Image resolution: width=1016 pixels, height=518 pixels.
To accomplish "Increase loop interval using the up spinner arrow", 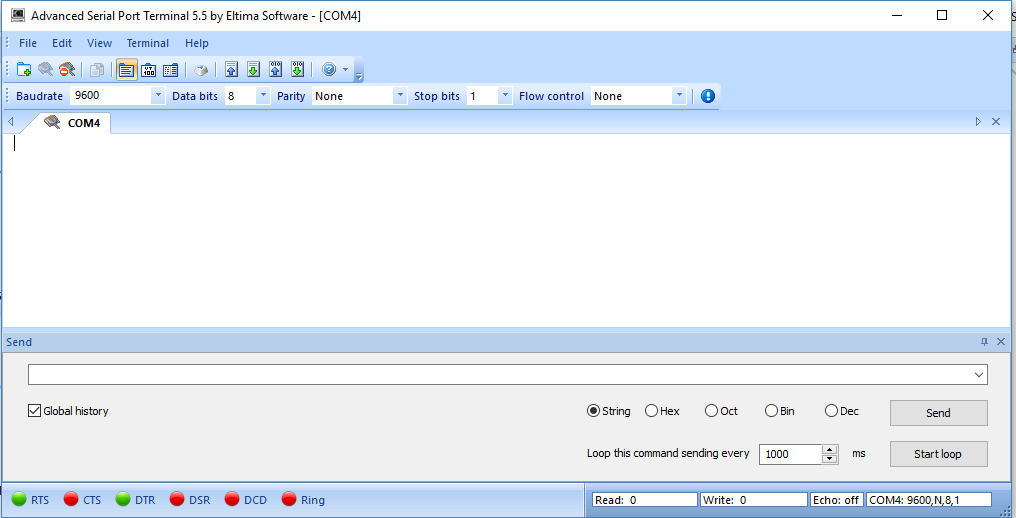I will (x=830, y=449).
